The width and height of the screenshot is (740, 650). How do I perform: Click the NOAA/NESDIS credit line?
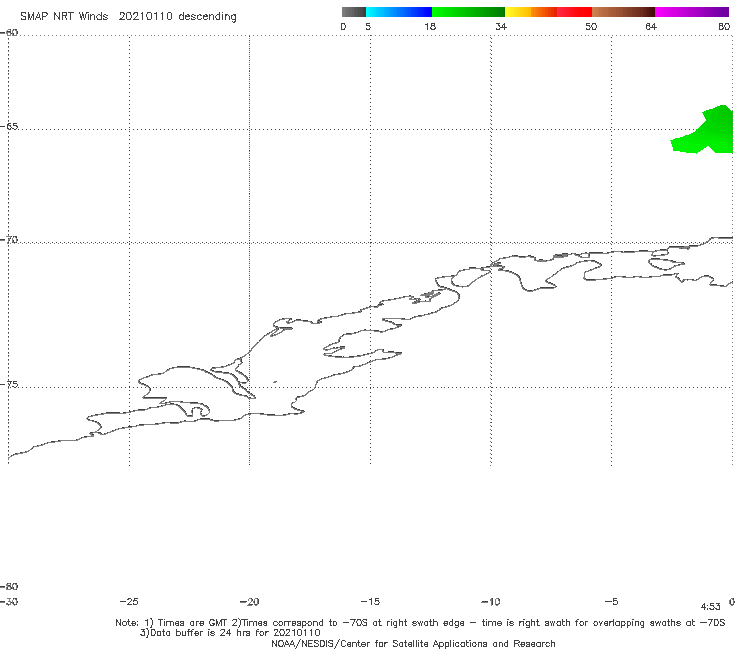coord(413,644)
